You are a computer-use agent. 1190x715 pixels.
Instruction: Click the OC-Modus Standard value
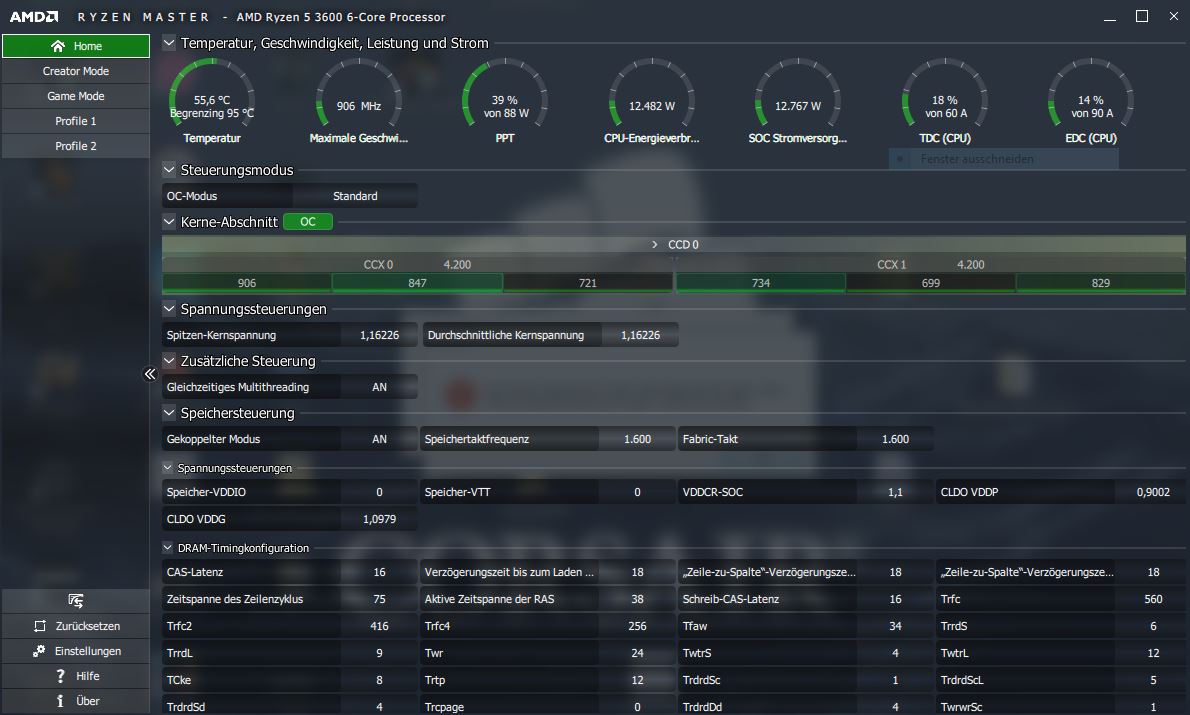(x=354, y=196)
